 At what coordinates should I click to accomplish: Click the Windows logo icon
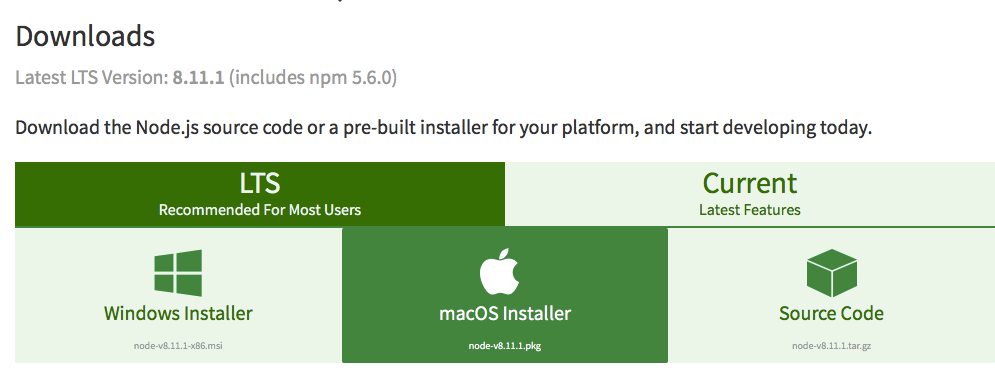click(x=178, y=273)
